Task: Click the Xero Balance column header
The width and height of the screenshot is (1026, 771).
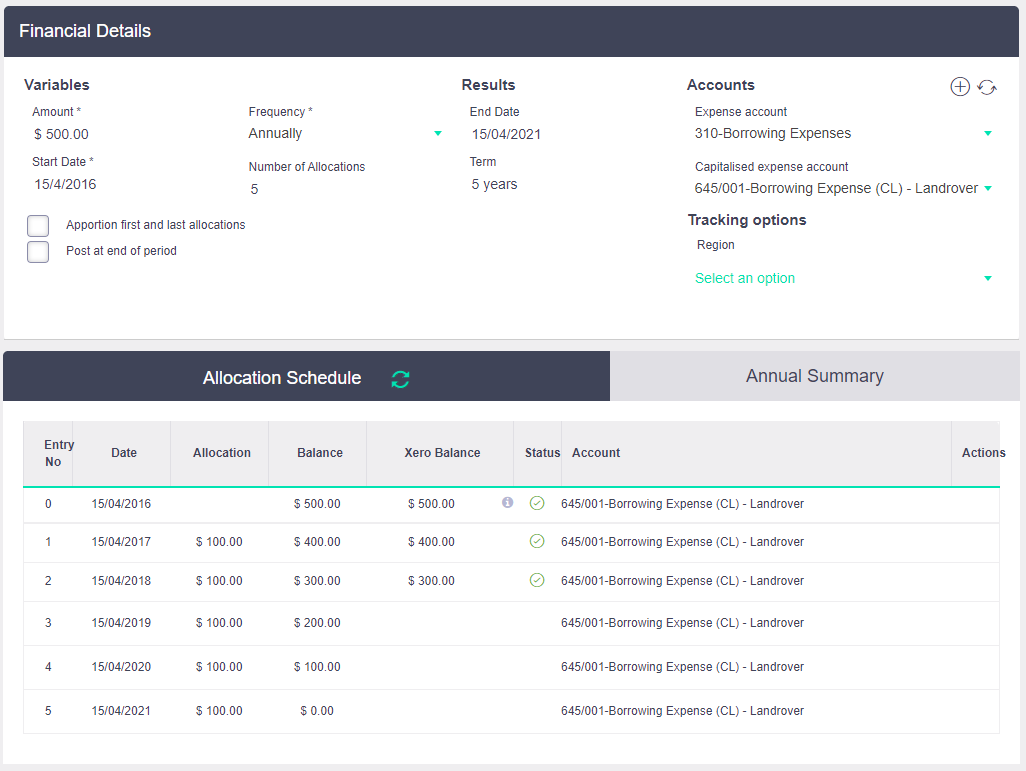Action: point(442,453)
